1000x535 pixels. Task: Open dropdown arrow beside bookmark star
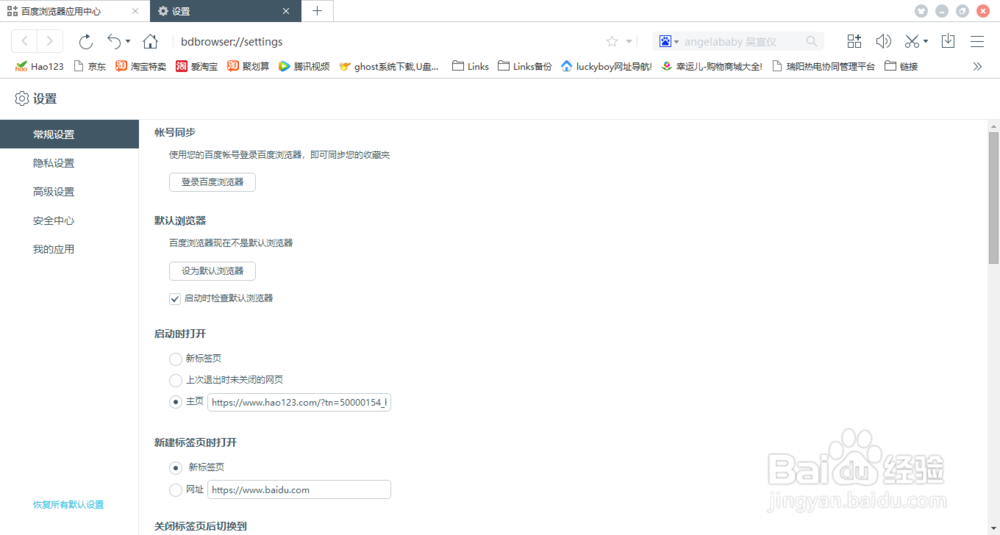(629, 41)
